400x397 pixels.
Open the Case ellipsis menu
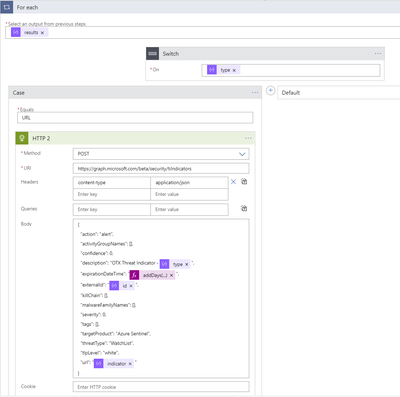[255, 92]
